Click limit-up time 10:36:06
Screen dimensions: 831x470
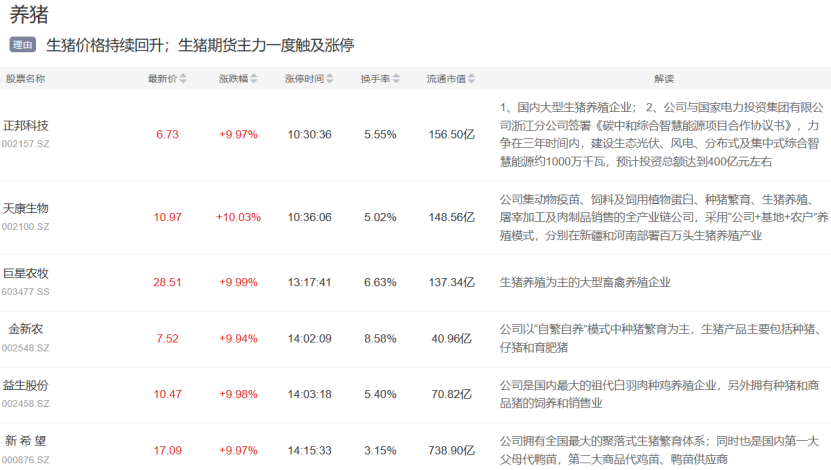pos(310,217)
